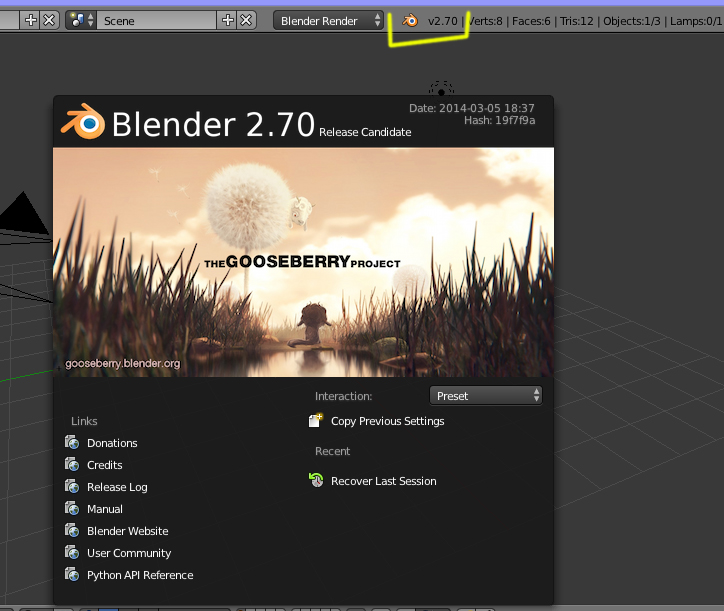Viewport: 724px width, 611px height.
Task: Open the Python API Reference link
Action: pos(140,575)
